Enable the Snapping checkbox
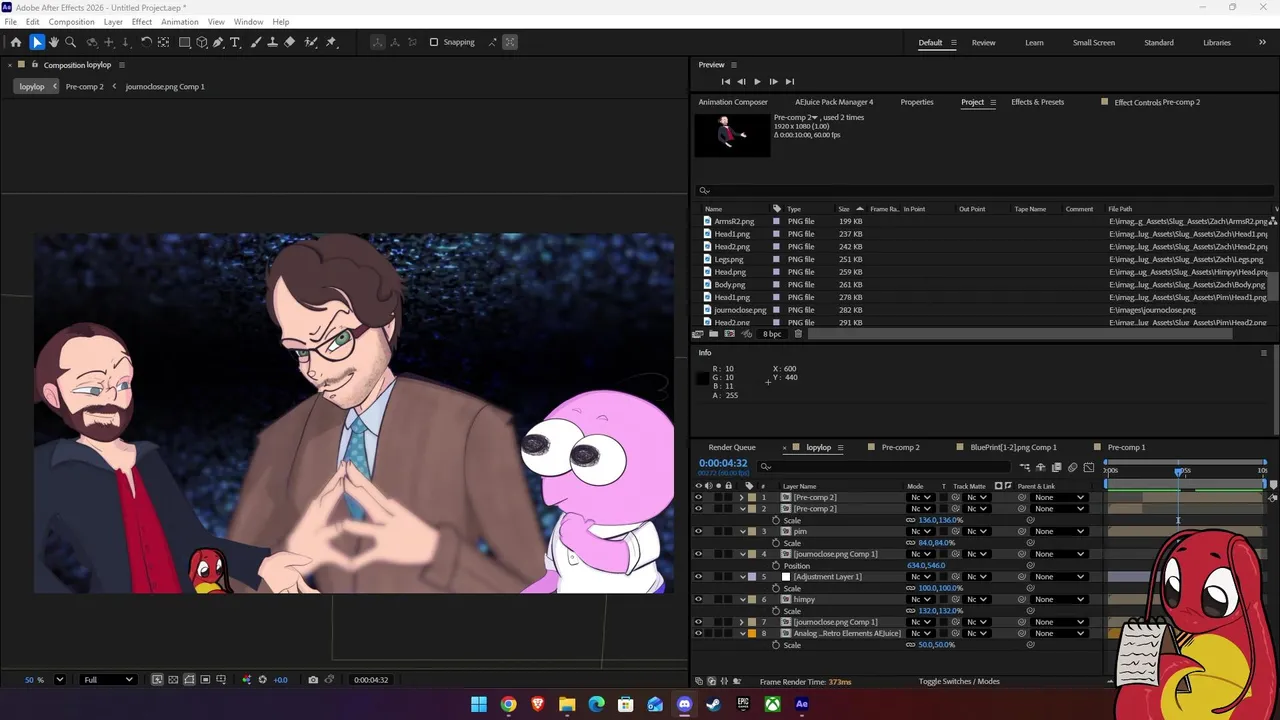The height and width of the screenshot is (720, 1280). pos(434,42)
